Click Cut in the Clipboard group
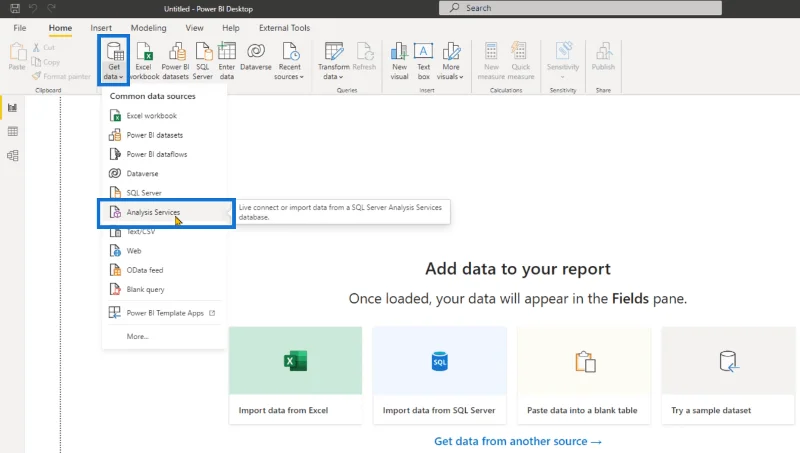Screen dimensions: 800x453 (x=44, y=47)
